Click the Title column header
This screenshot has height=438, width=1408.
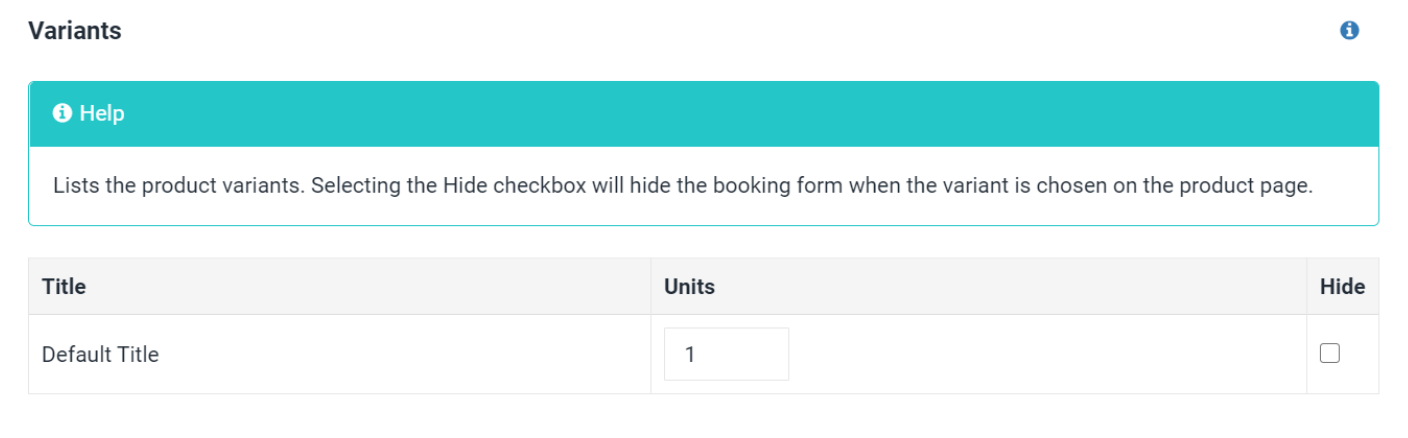pyautogui.click(x=64, y=287)
